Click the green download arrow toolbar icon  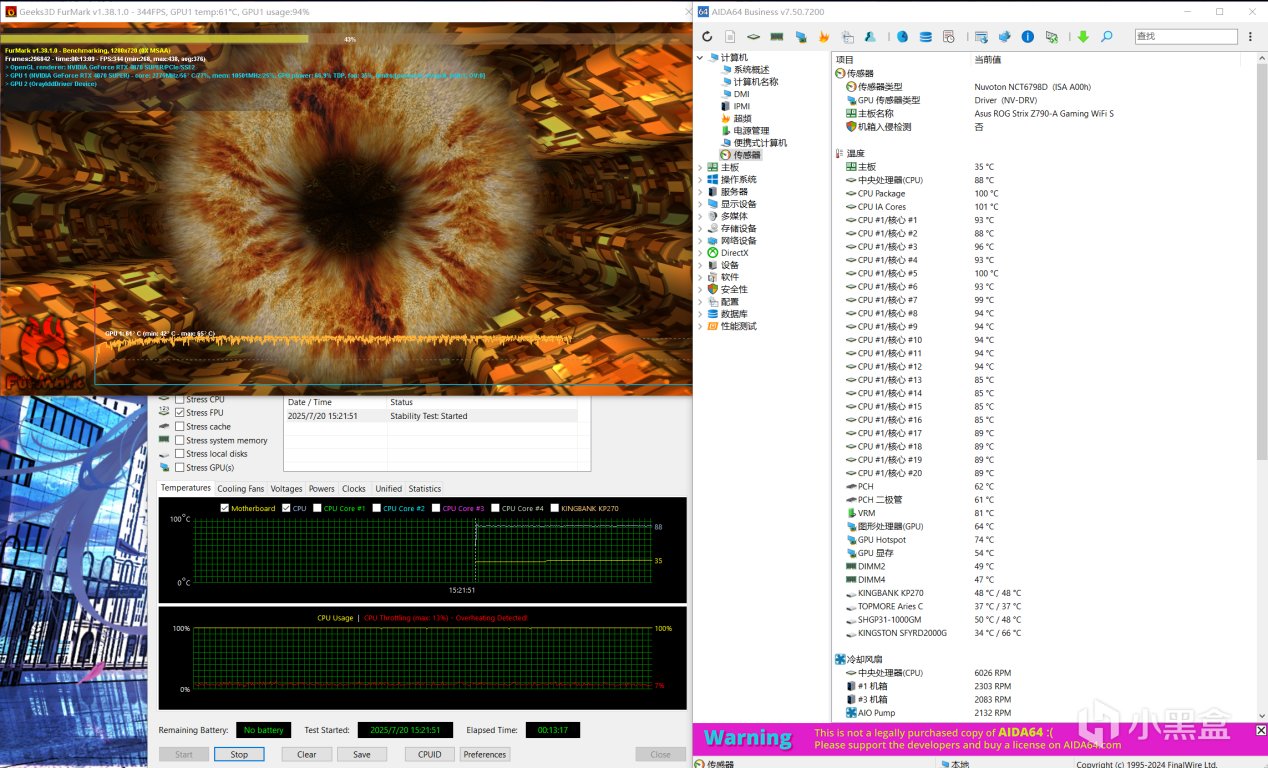coord(1083,37)
